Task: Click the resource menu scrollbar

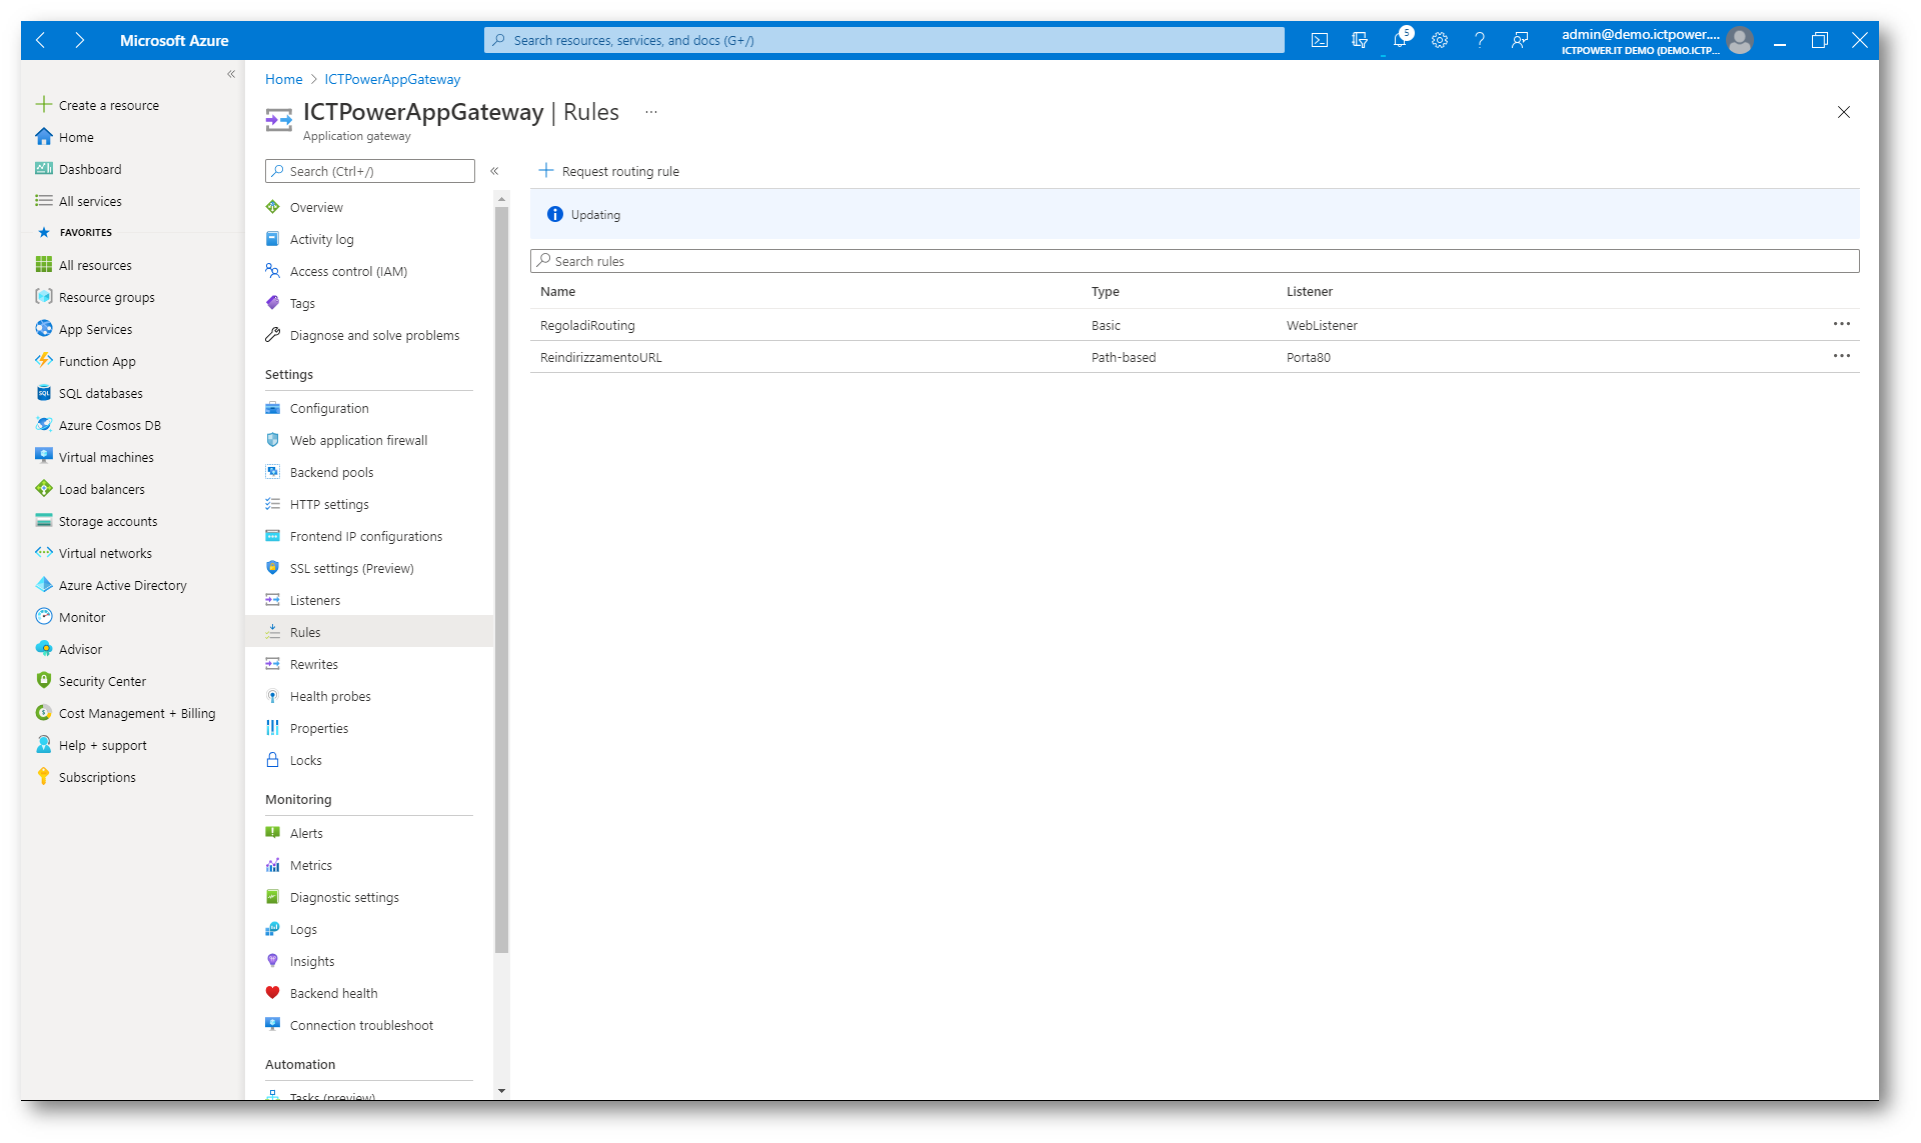Action: tap(501, 580)
